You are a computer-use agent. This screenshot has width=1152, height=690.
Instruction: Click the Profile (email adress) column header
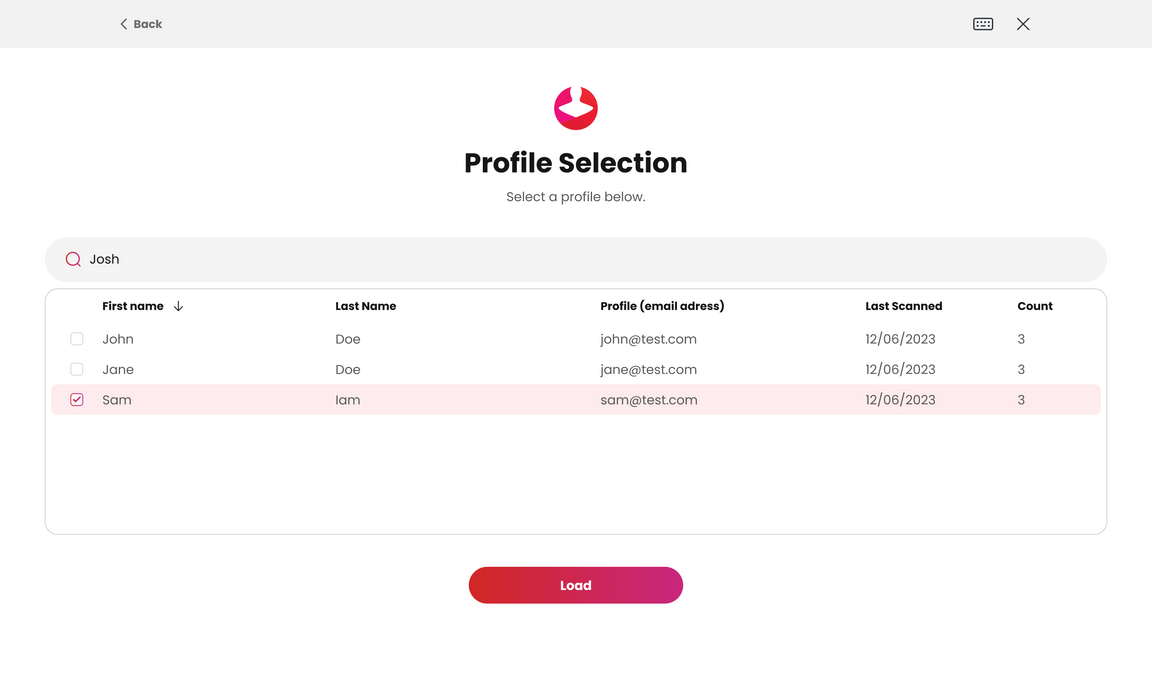(662, 306)
